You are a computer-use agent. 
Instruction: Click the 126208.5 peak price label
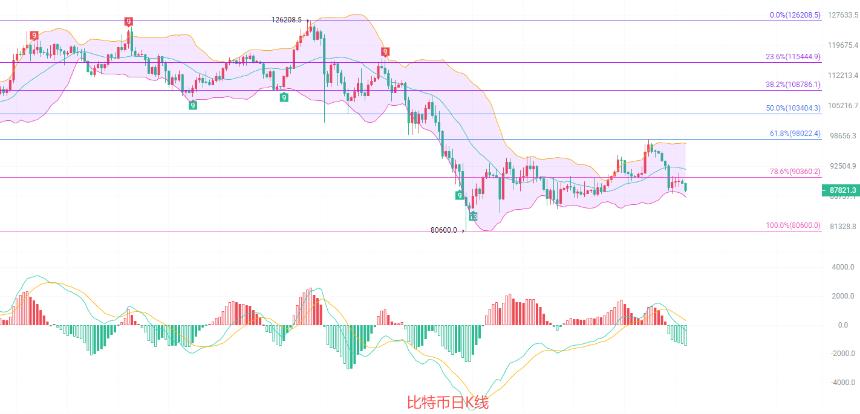286,20
